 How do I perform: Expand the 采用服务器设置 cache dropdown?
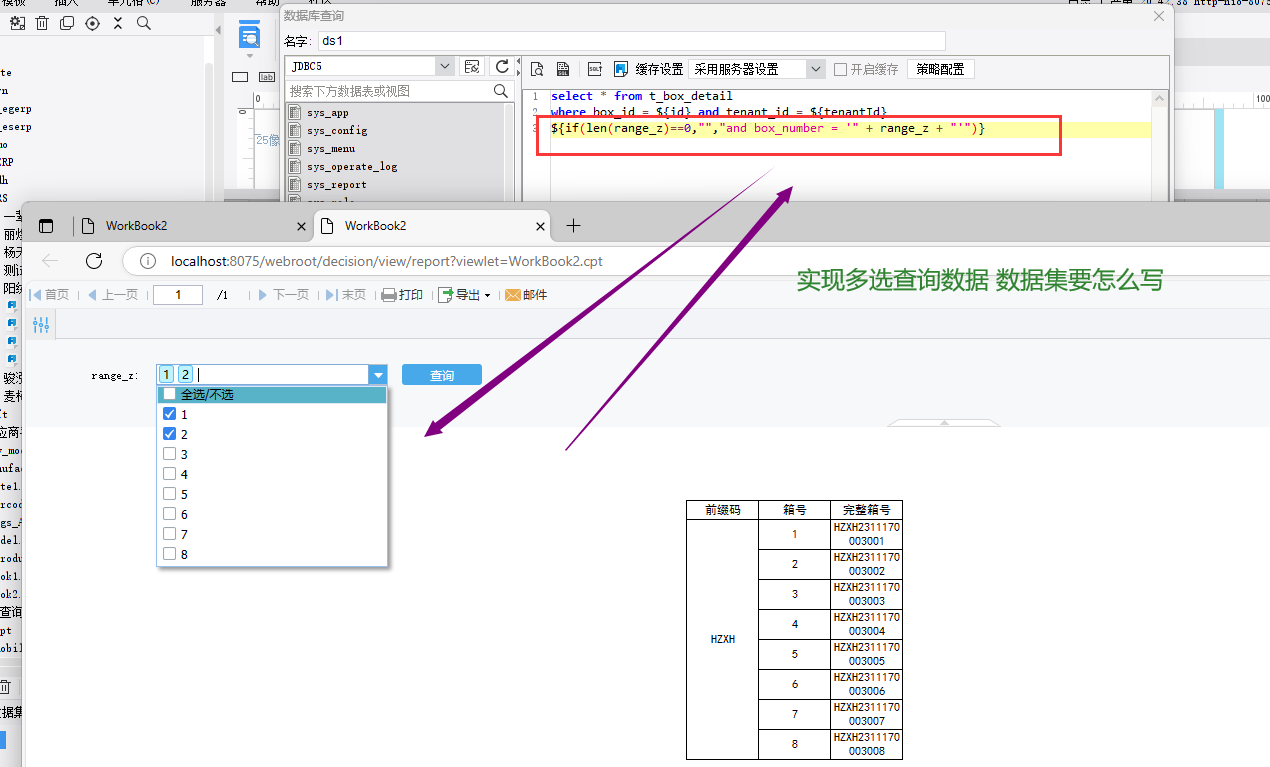pos(816,69)
